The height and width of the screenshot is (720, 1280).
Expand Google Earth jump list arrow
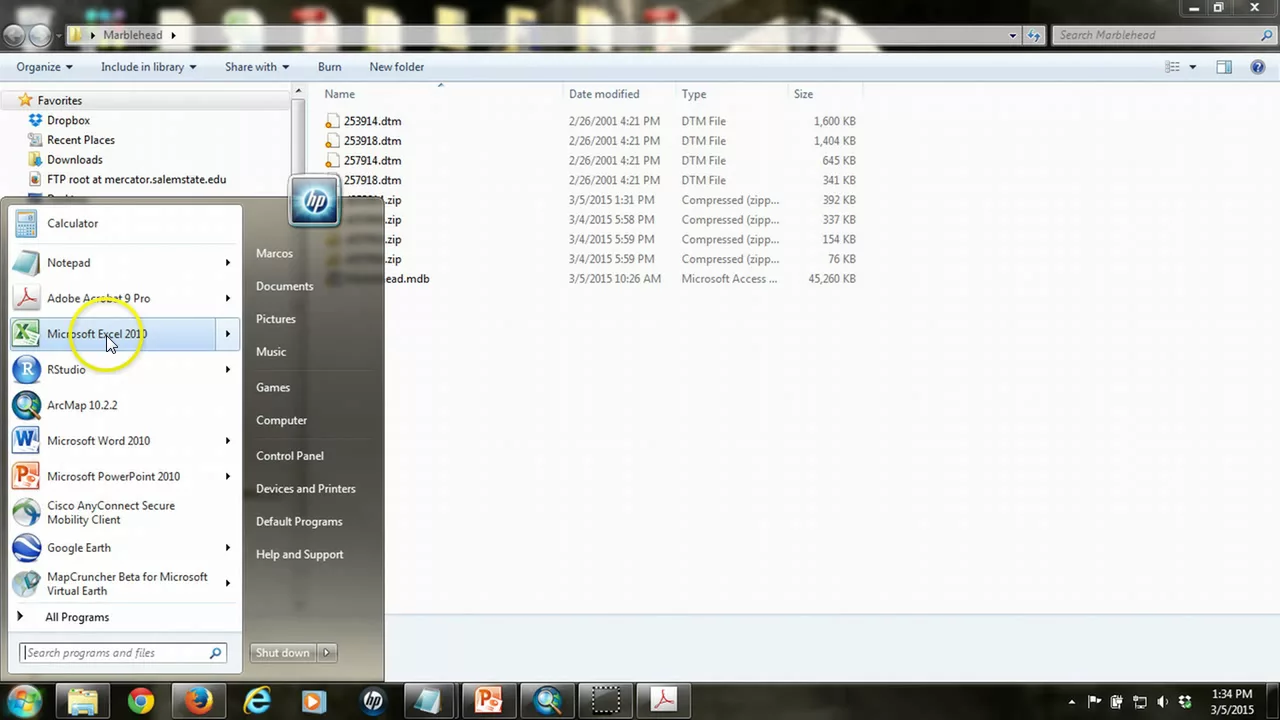(x=228, y=548)
